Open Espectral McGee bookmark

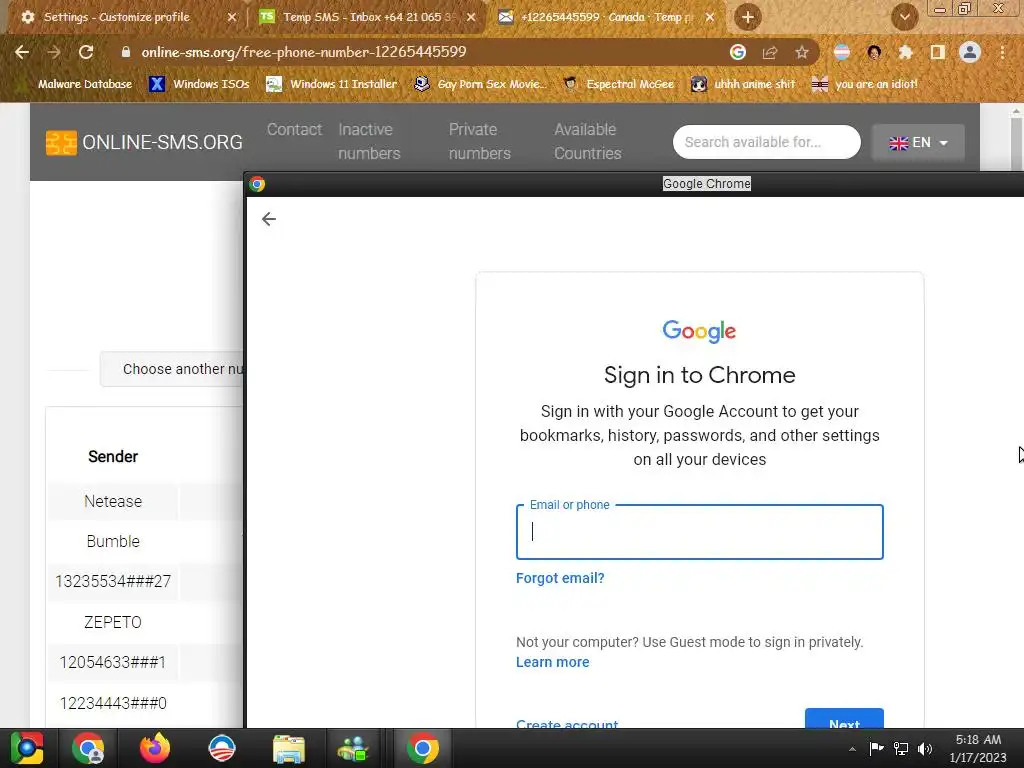point(618,84)
